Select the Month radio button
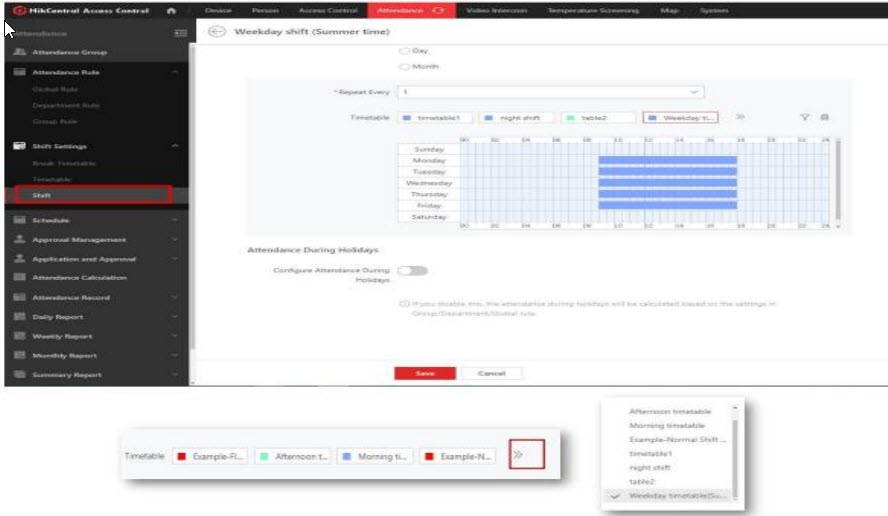Screen dimensions: 888x516 pos(404,67)
